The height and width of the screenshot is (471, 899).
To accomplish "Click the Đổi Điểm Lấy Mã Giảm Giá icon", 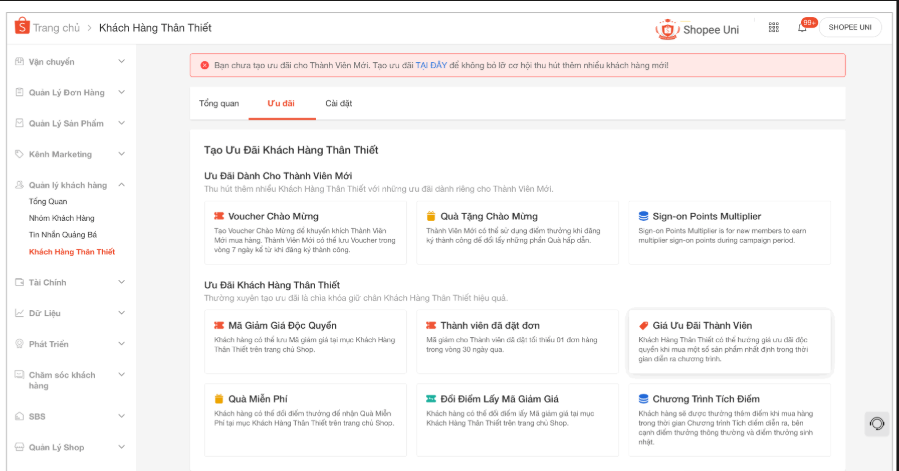I will [431, 399].
